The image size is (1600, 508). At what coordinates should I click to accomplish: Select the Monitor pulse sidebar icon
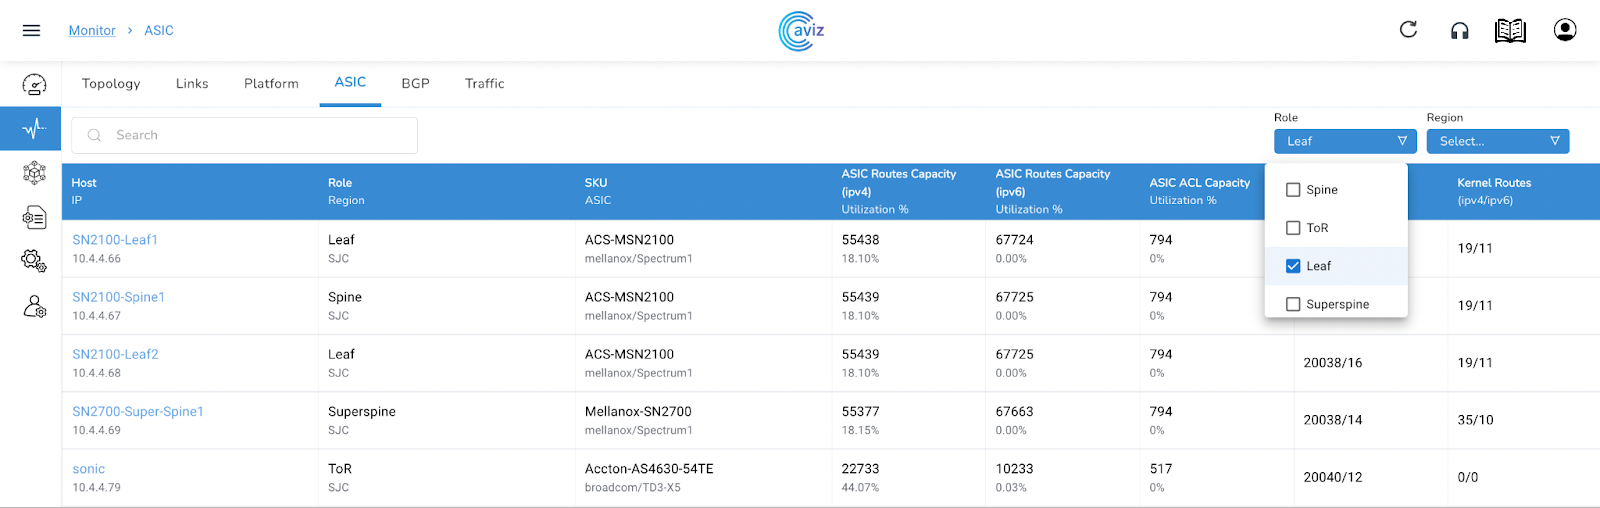coord(34,128)
